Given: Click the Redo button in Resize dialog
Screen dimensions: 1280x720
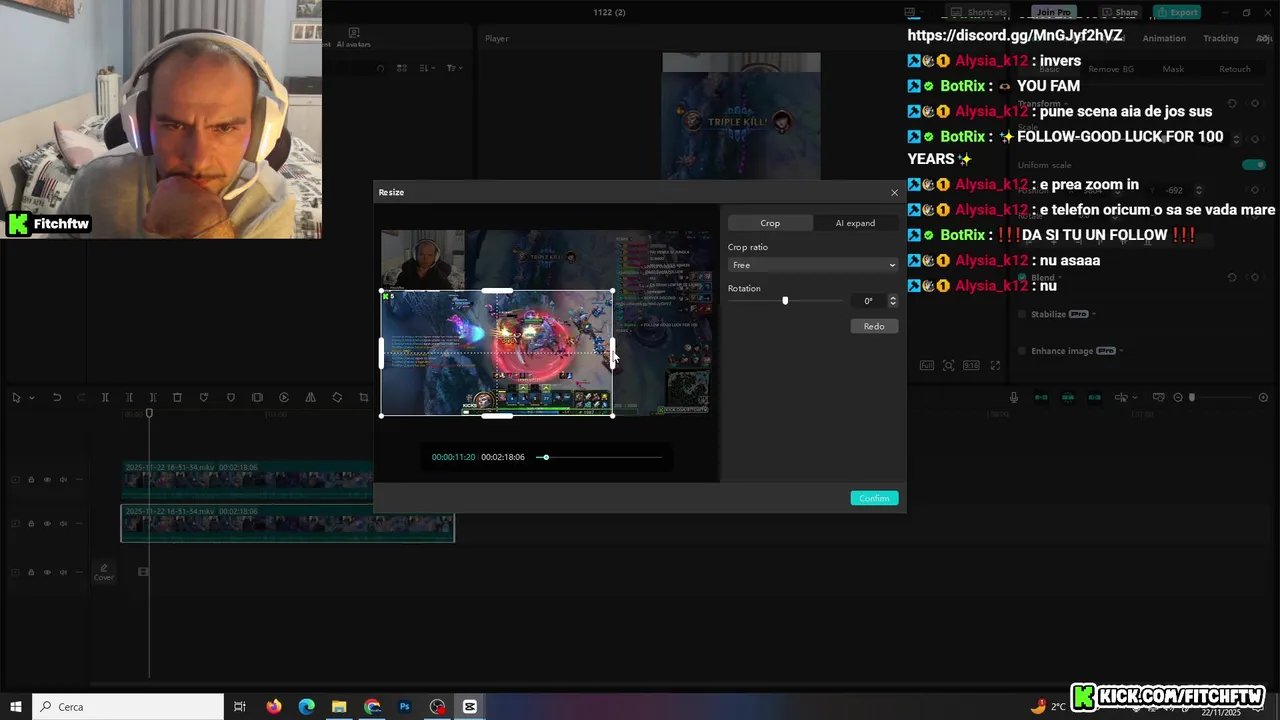Looking at the screenshot, I should [x=874, y=326].
